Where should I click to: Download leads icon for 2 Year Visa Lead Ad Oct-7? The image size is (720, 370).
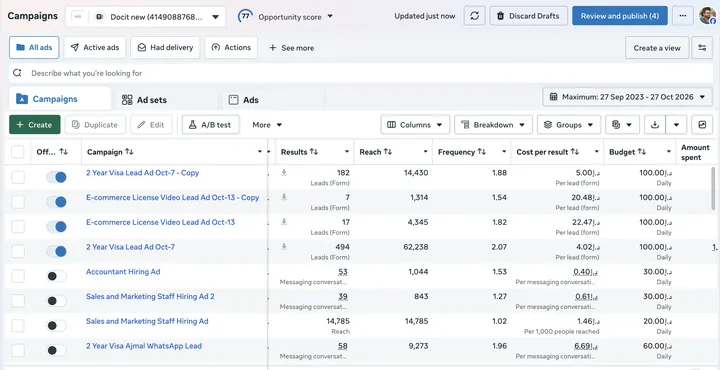pos(284,247)
